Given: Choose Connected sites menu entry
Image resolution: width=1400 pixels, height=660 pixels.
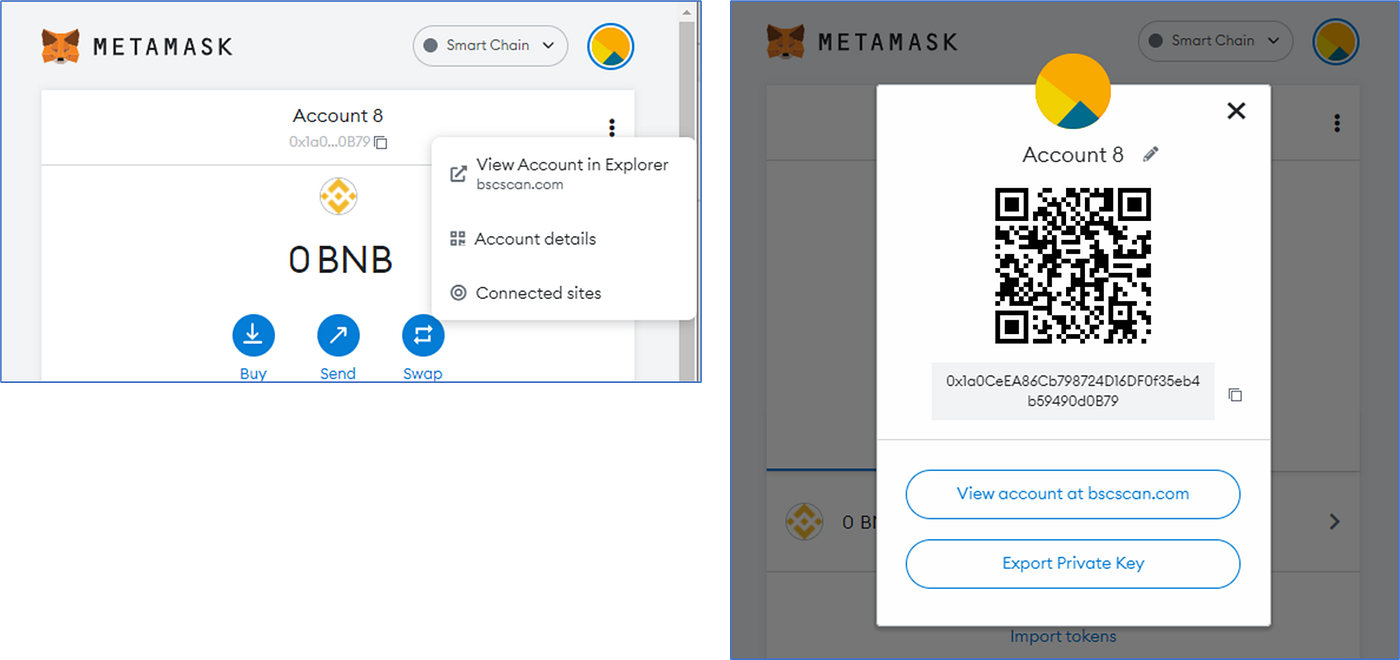Looking at the screenshot, I should 537,292.
